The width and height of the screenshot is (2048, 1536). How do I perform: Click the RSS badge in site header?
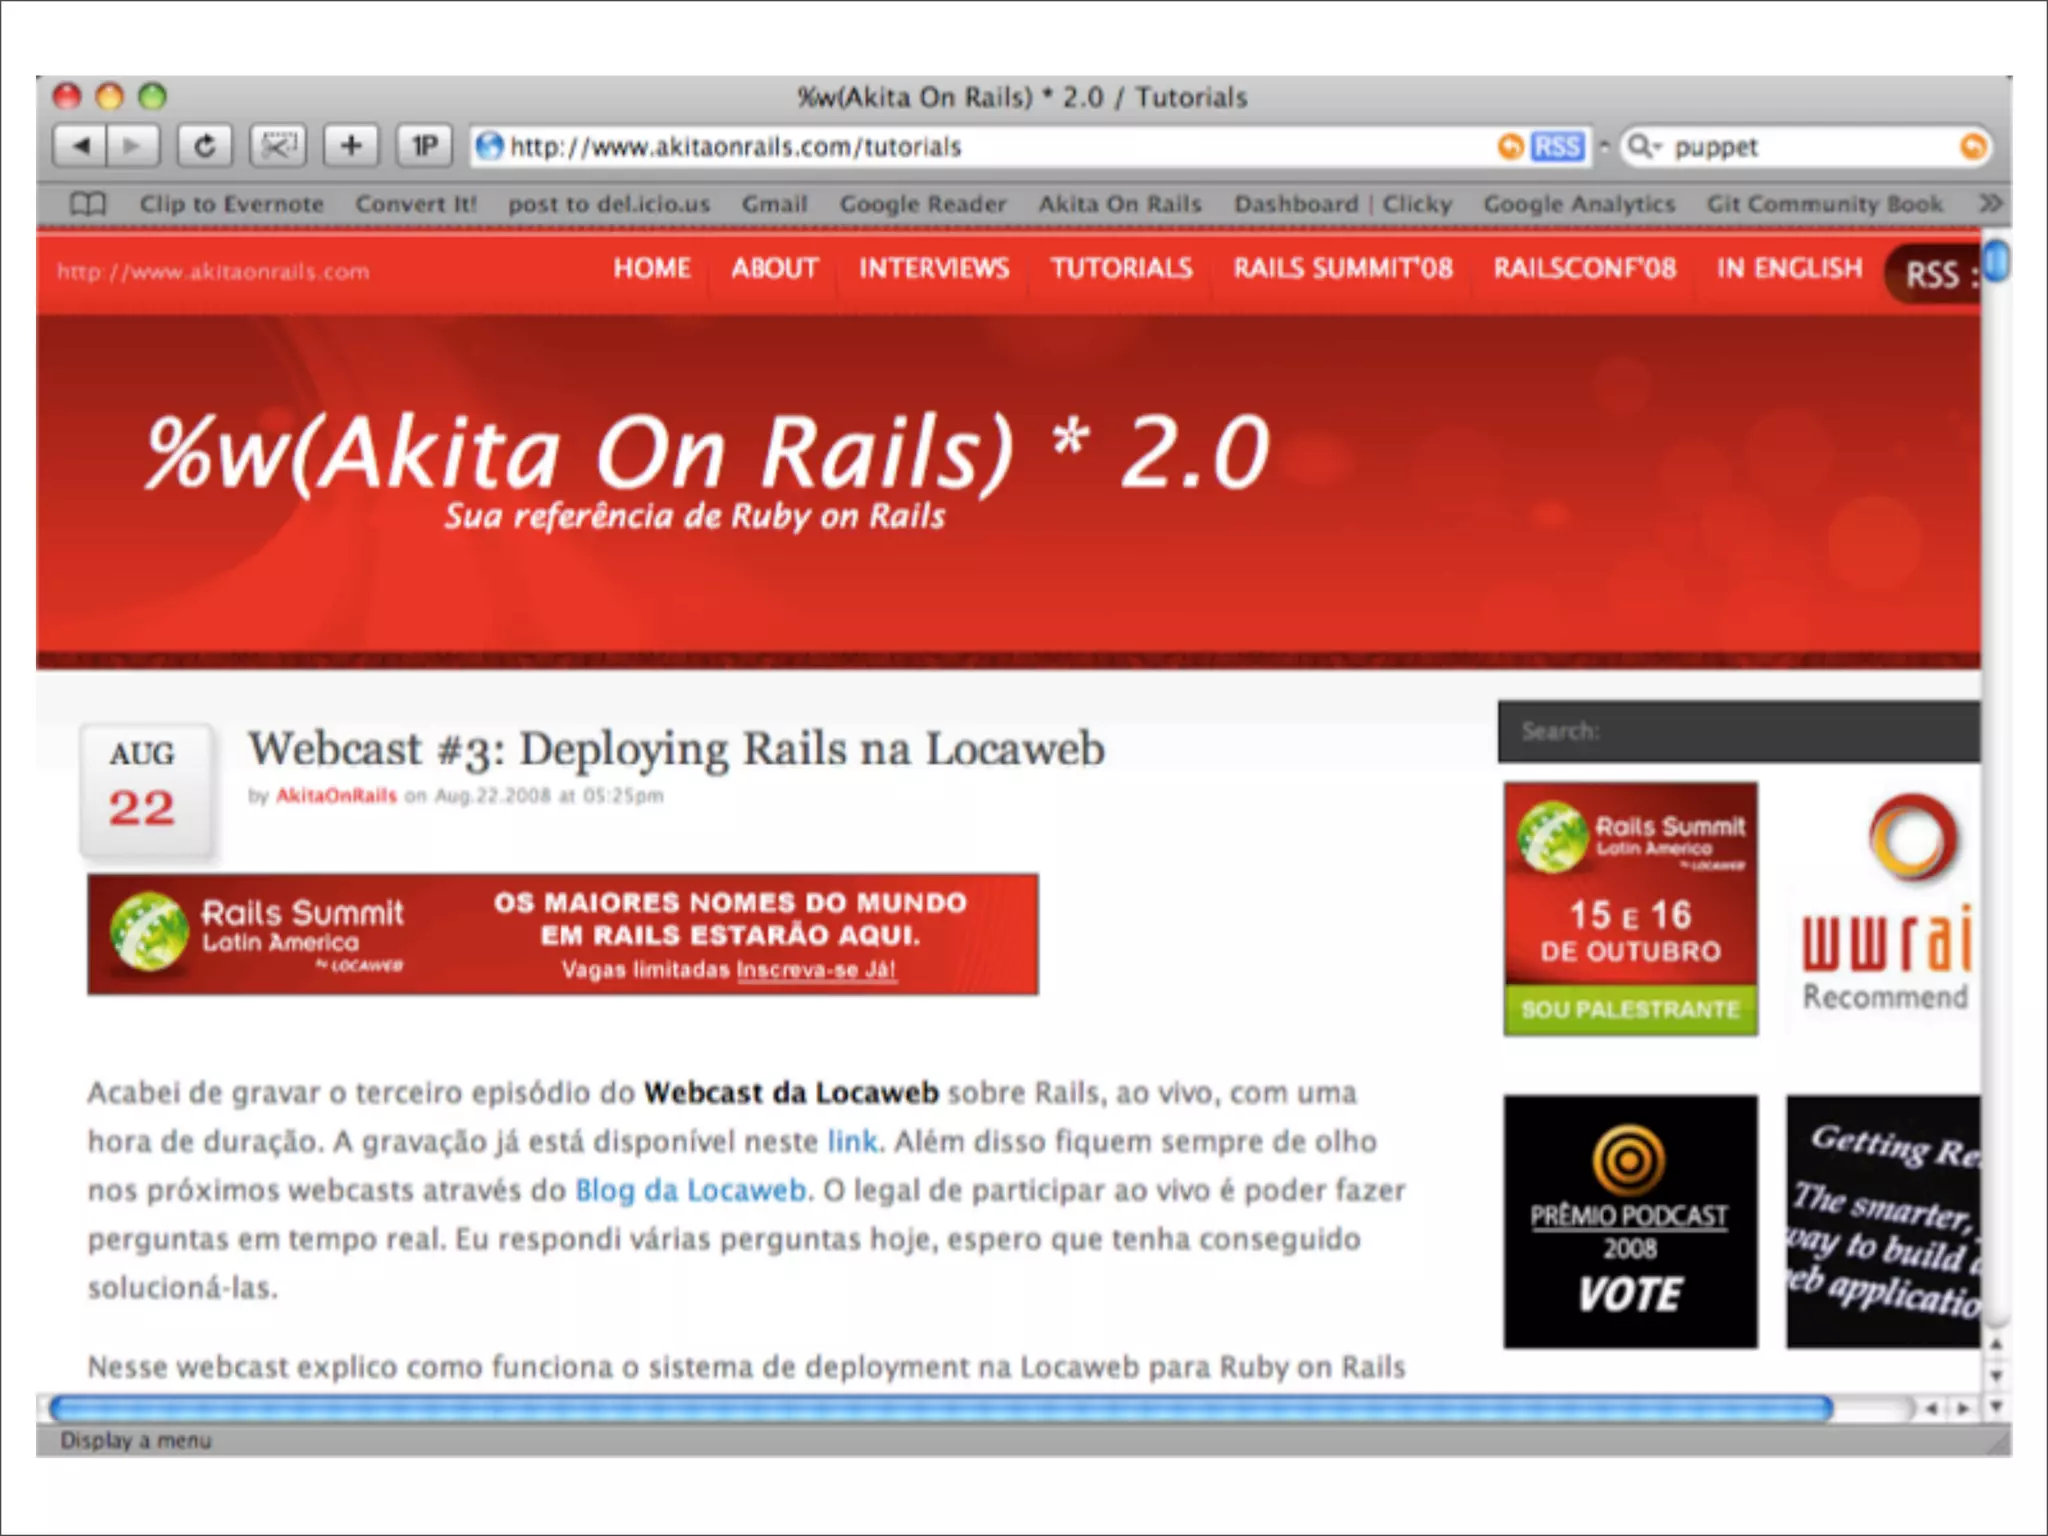coord(1932,274)
